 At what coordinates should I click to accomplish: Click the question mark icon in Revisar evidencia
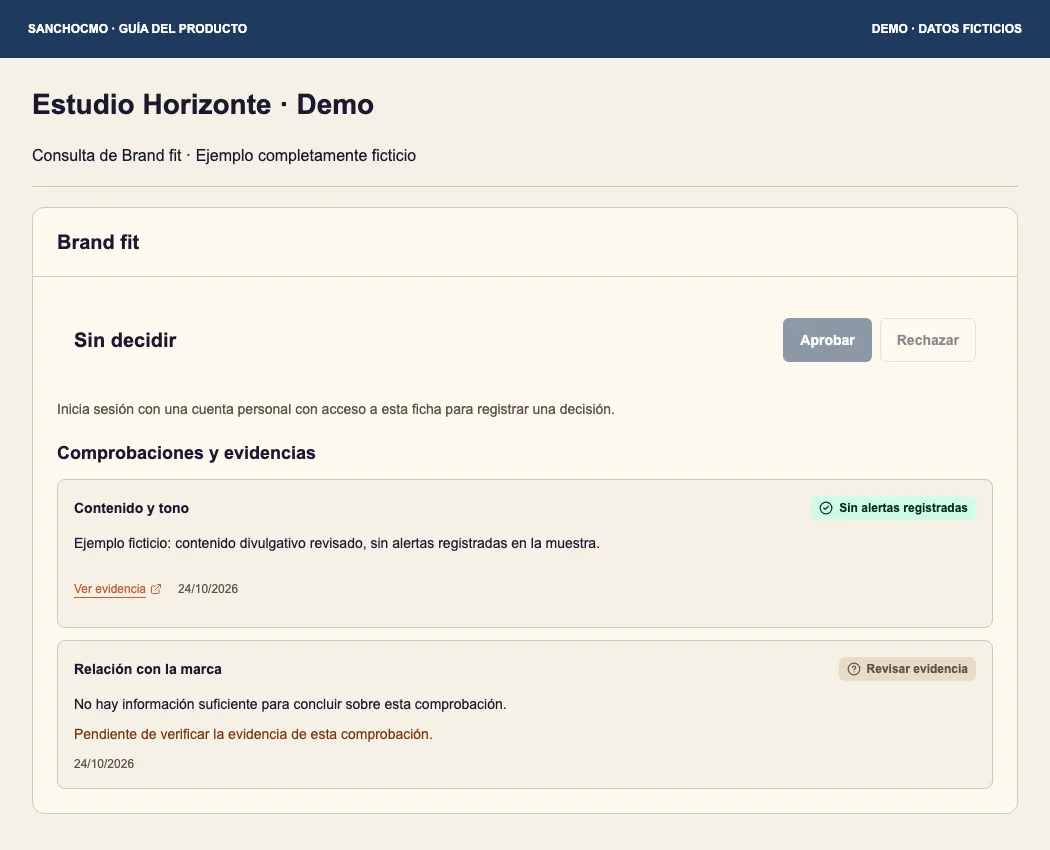tap(854, 669)
